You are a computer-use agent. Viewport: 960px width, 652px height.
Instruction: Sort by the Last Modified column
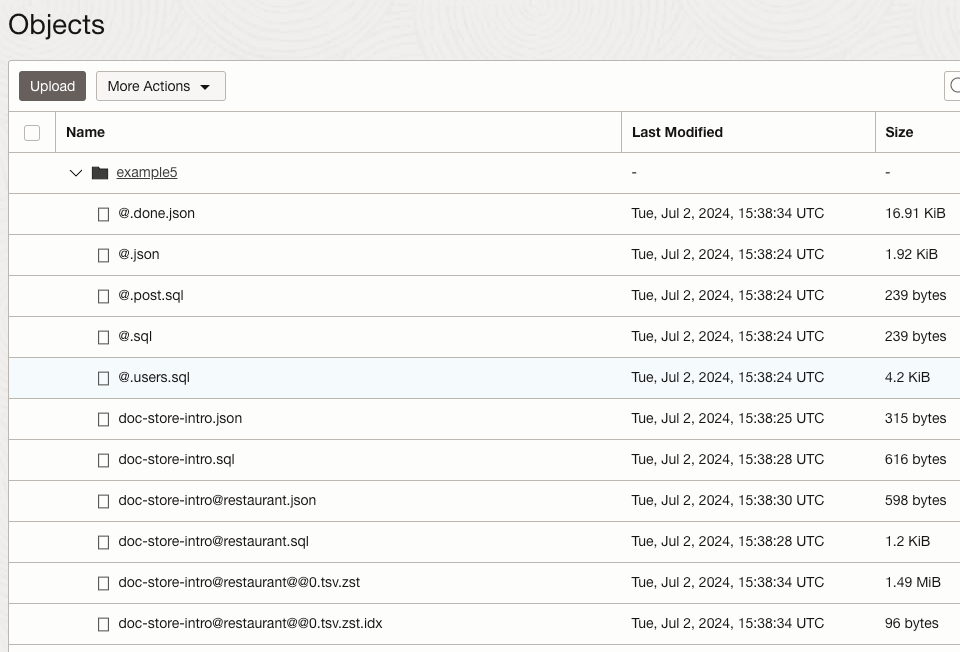676,132
